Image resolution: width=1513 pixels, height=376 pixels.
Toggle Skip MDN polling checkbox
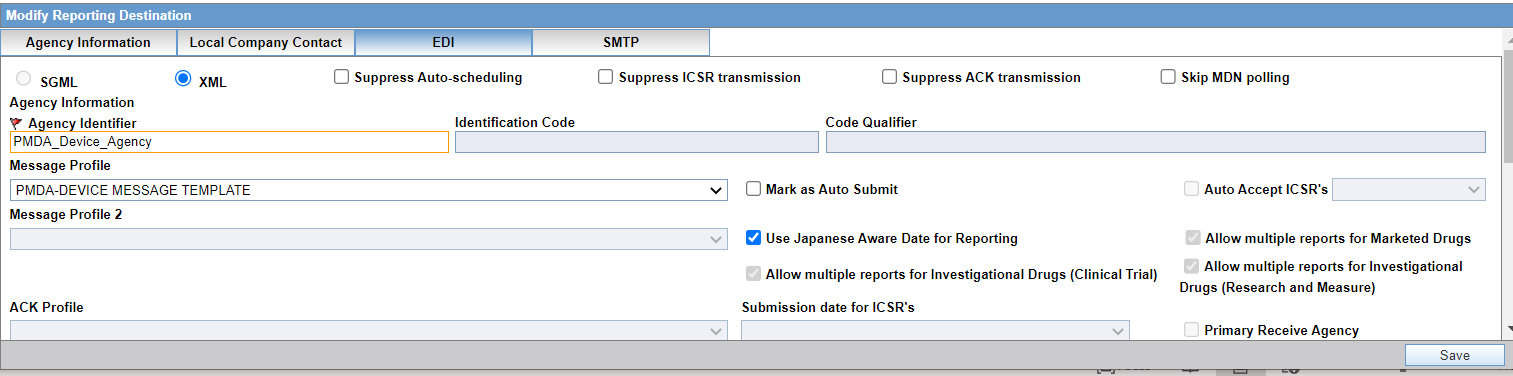click(x=1167, y=77)
